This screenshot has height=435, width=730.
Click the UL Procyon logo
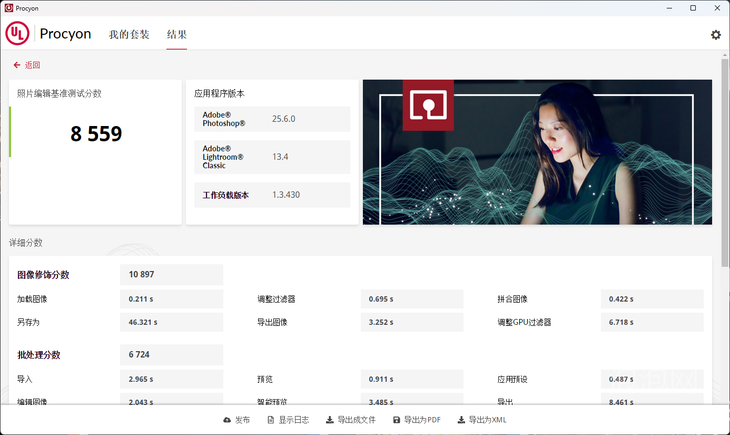pos(48,34)
